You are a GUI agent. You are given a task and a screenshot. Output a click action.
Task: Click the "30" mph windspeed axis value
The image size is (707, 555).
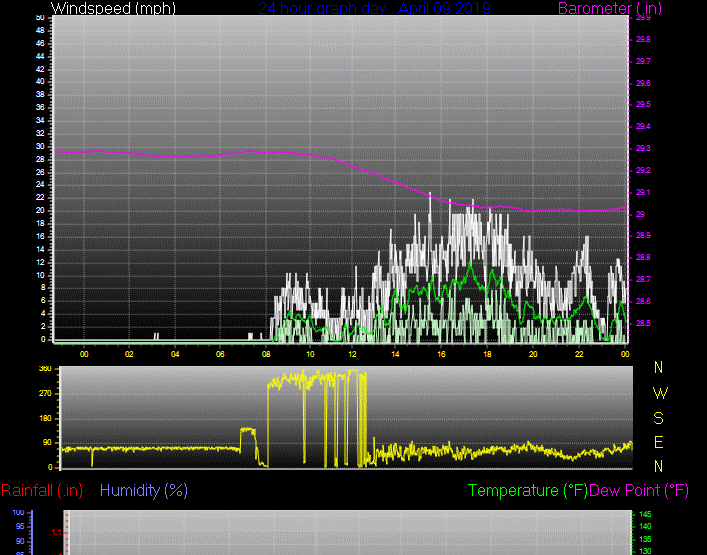point(40,147)
